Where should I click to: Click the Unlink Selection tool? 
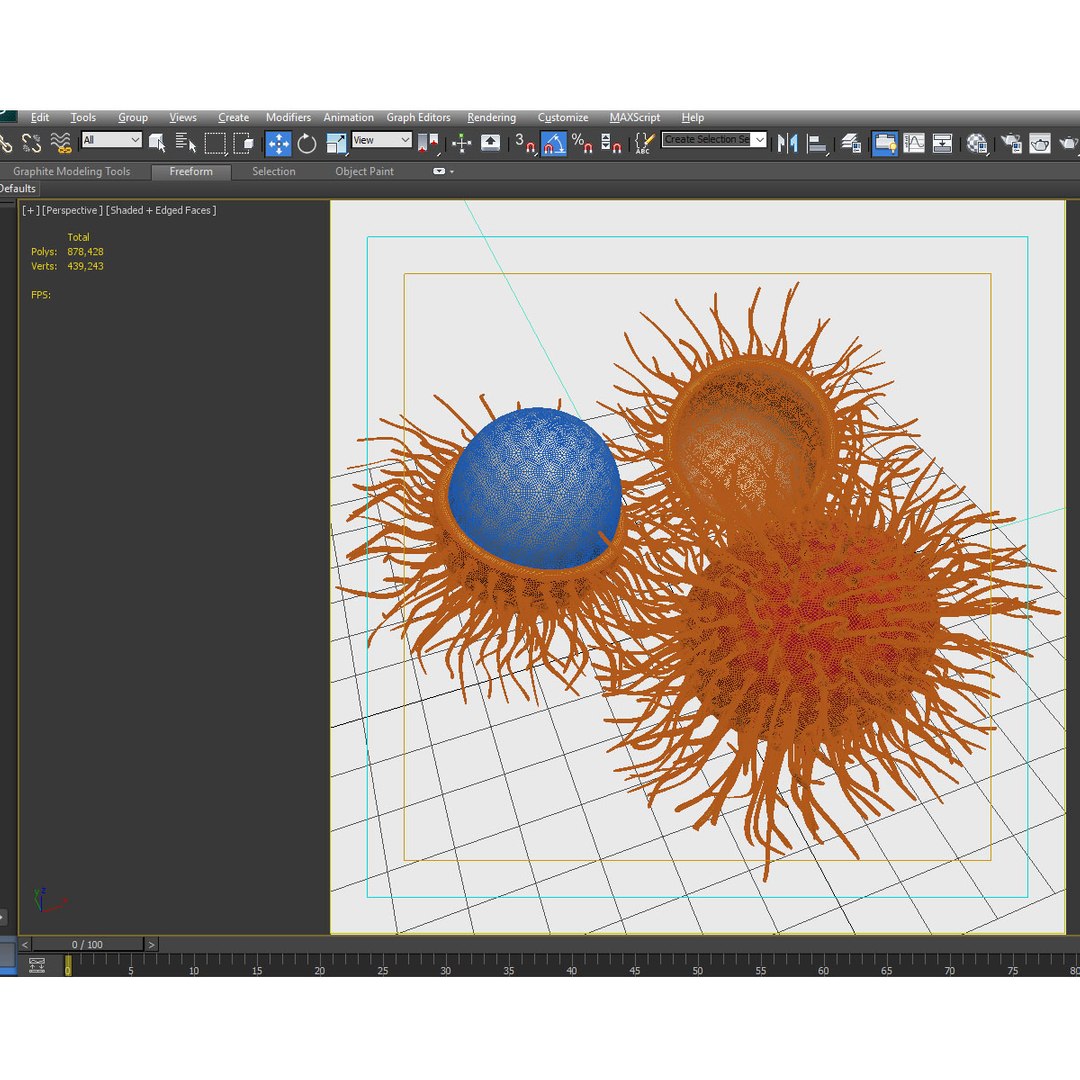[x=31, y=143]
